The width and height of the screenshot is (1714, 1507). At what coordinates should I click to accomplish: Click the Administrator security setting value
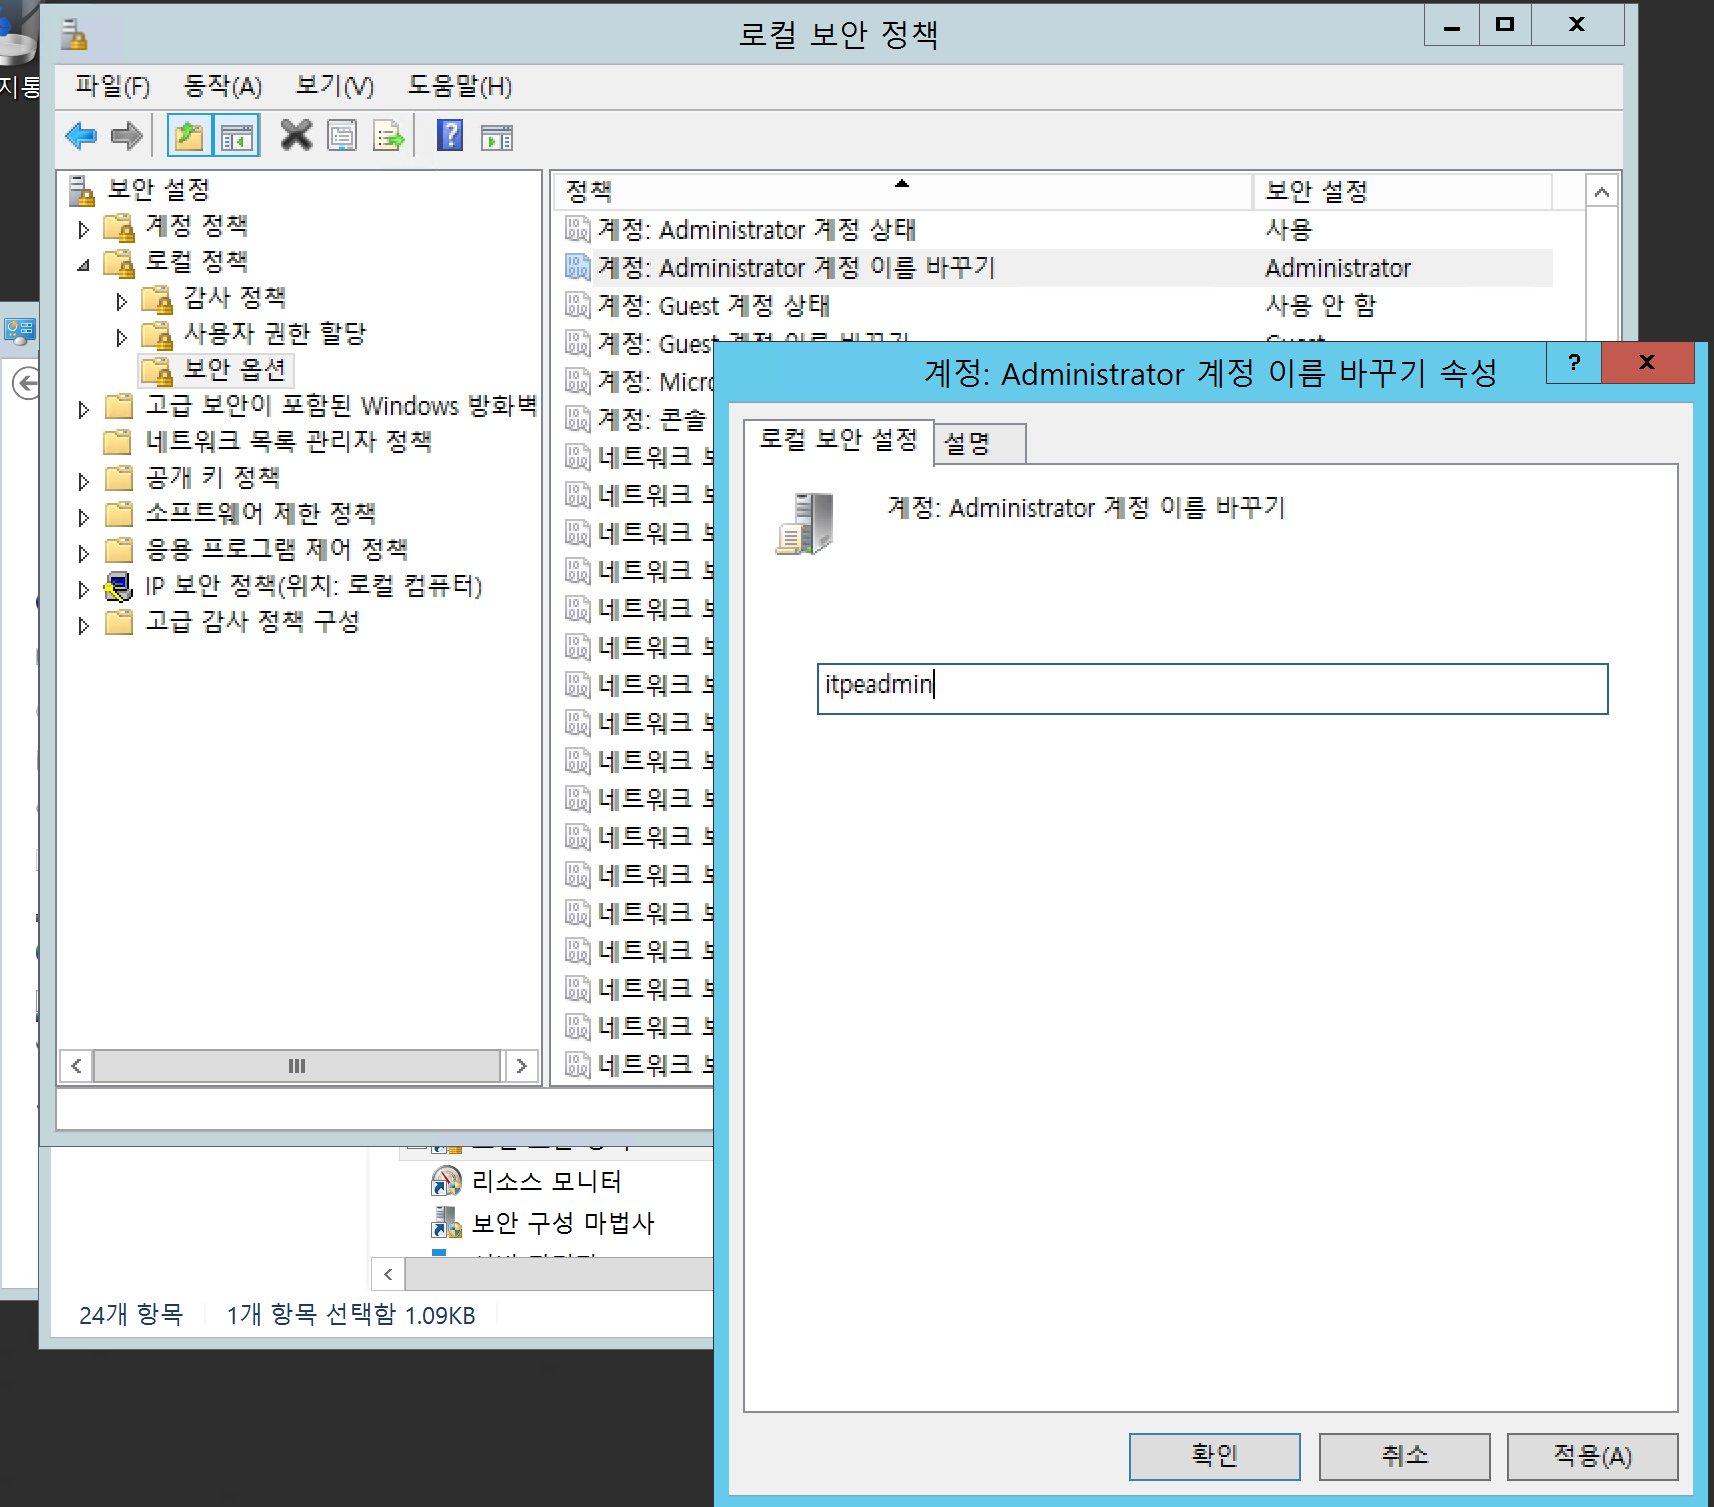point(1338,268)
